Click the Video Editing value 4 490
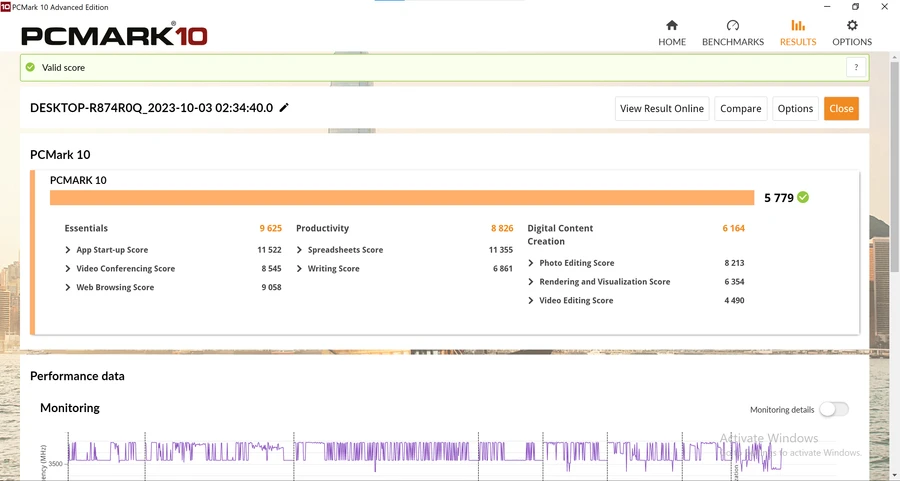The image size is (900, 481). (734, 300)
